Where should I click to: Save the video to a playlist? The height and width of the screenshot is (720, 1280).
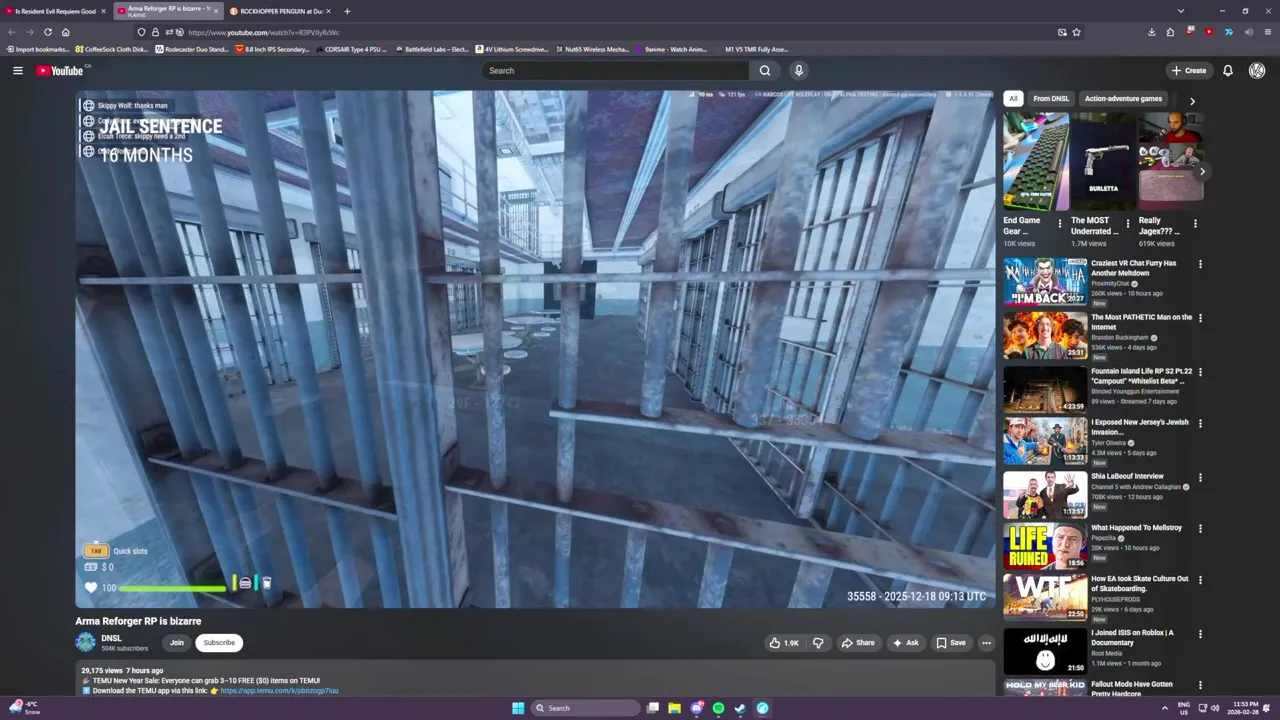951,643
